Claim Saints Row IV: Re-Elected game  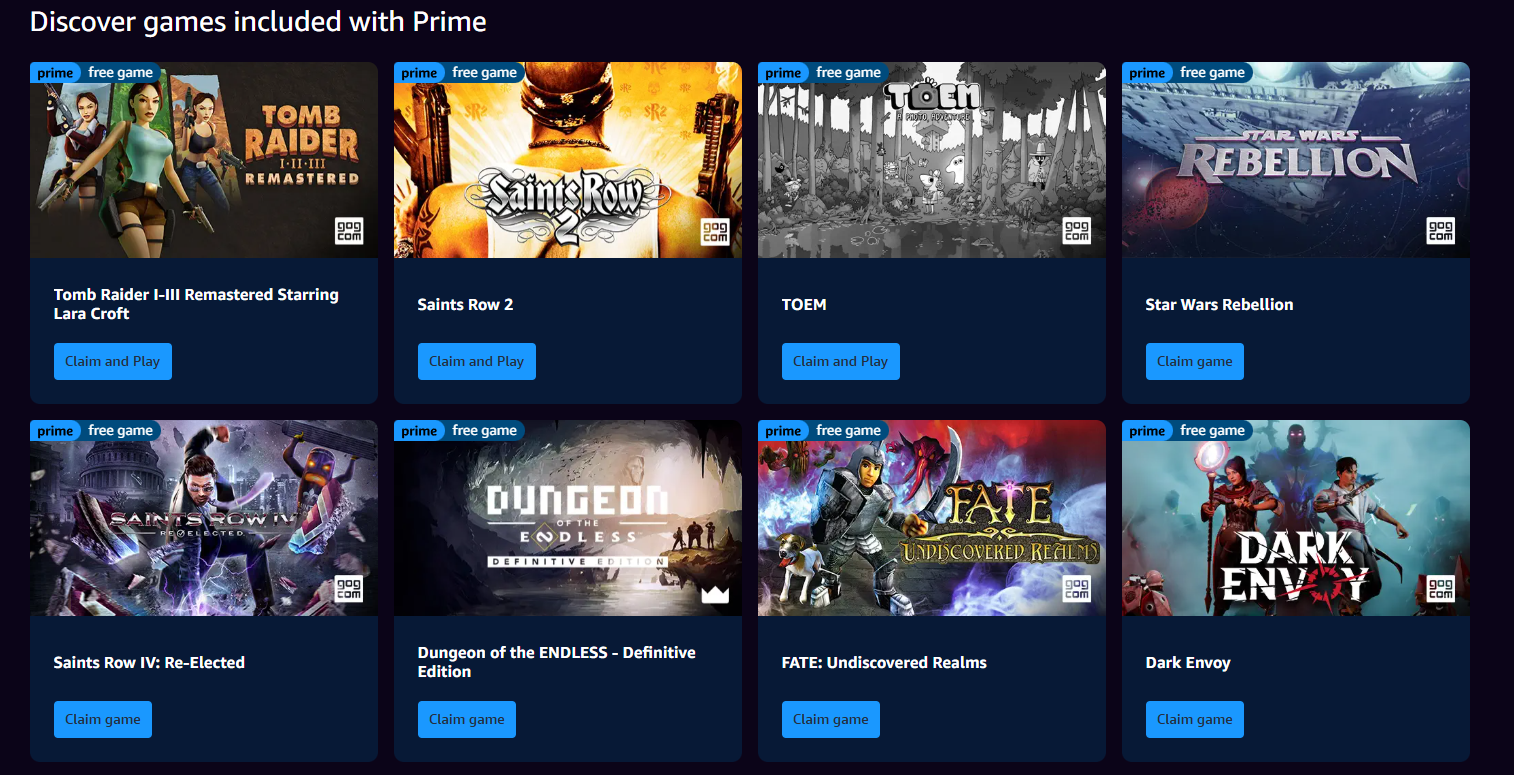pyautogui.click(x=103, y=719)
